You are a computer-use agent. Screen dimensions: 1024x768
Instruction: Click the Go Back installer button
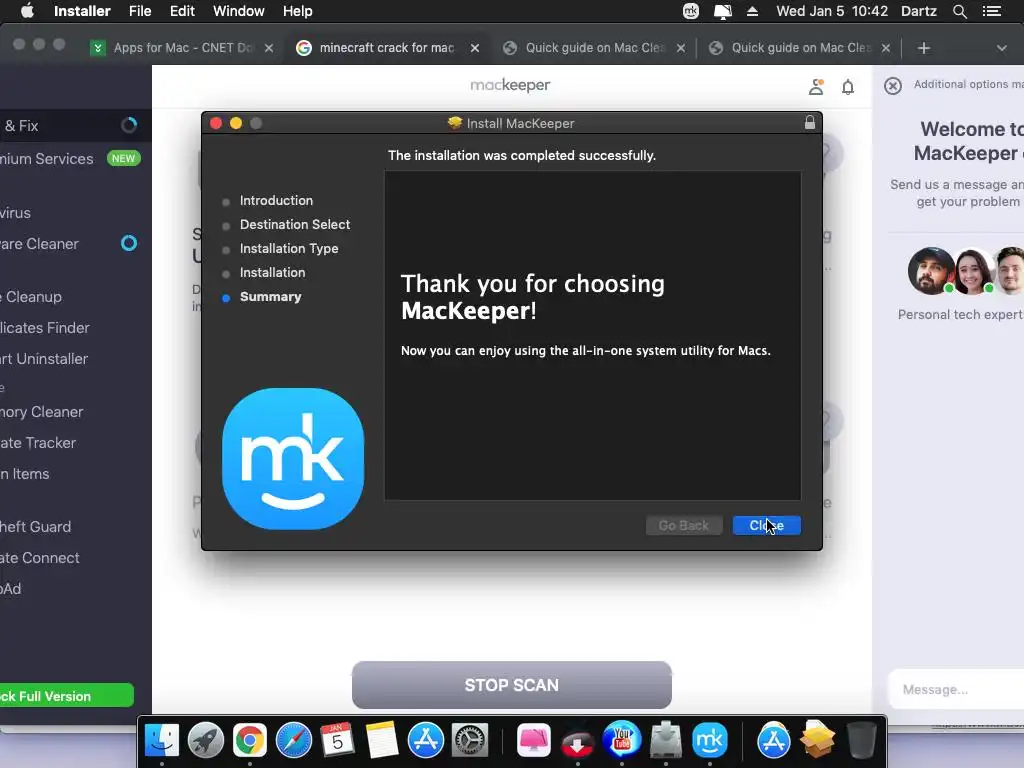coord(684,525)
